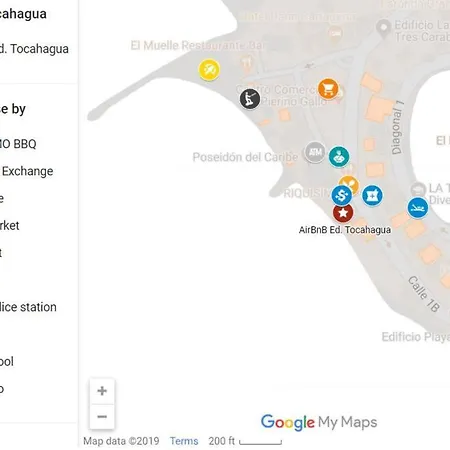
Task: Select the BBQ entry in sidebar
Action: coord(18,144)
